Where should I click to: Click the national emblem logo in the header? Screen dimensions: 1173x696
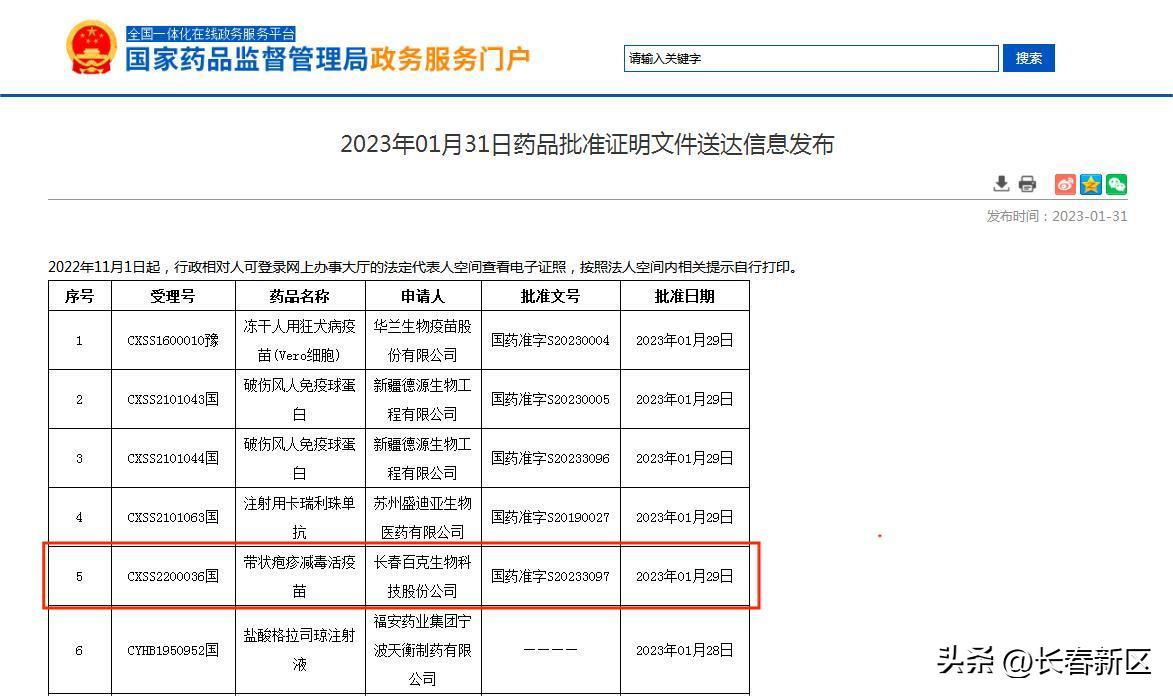click(93, 46)
